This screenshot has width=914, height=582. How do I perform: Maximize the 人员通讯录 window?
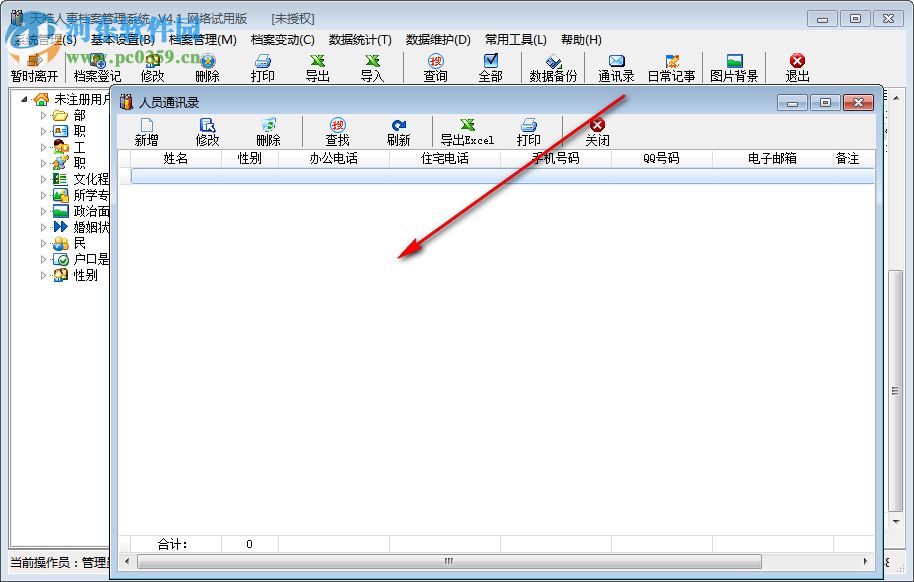[825, 103]
